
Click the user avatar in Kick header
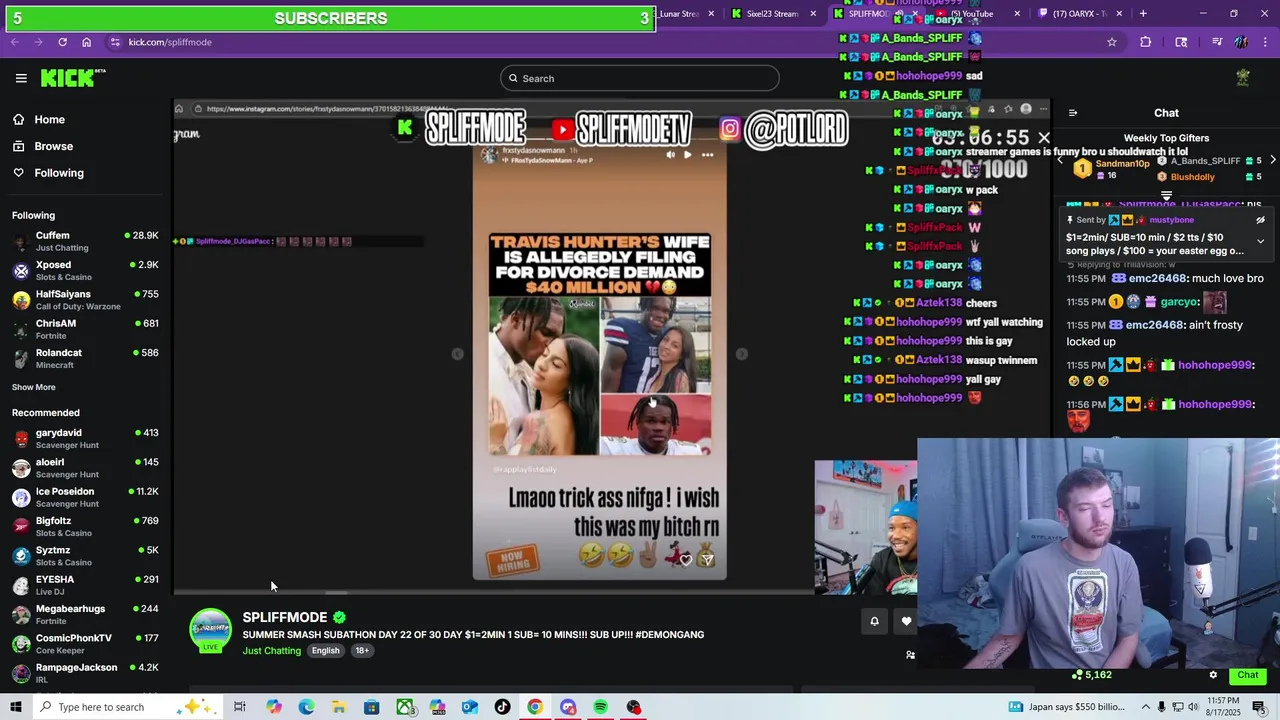point(1243,78)
